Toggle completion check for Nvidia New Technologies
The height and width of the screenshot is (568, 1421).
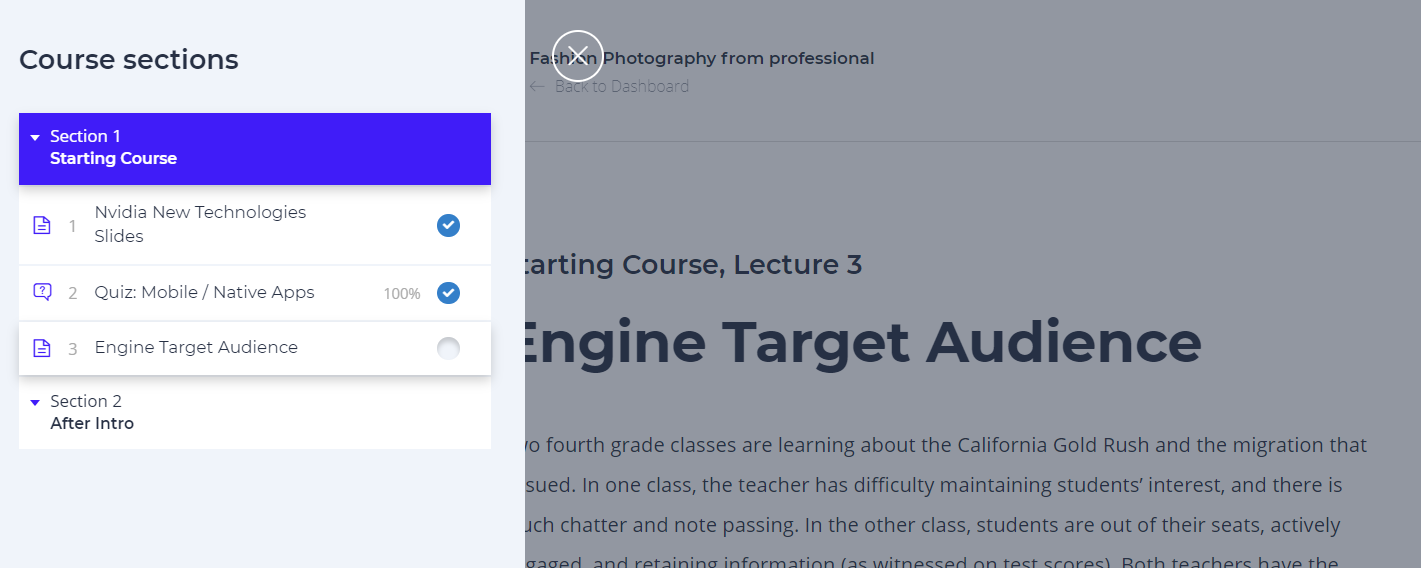point(448,225)
